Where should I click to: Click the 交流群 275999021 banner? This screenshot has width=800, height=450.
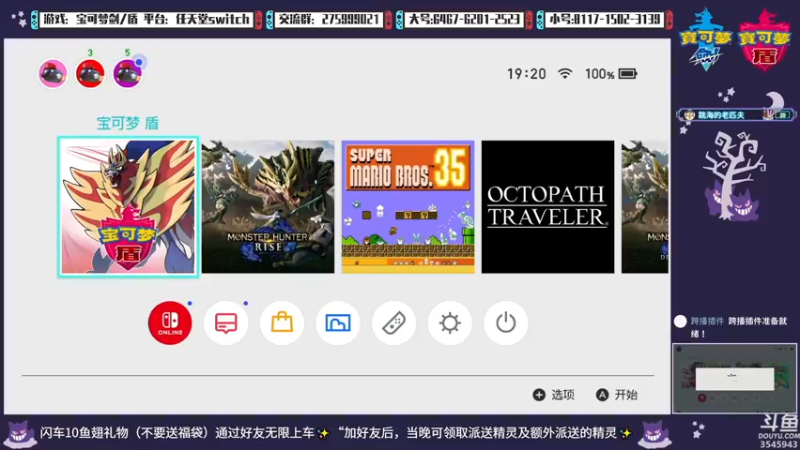pyautogui.click(x=329, y=19)
